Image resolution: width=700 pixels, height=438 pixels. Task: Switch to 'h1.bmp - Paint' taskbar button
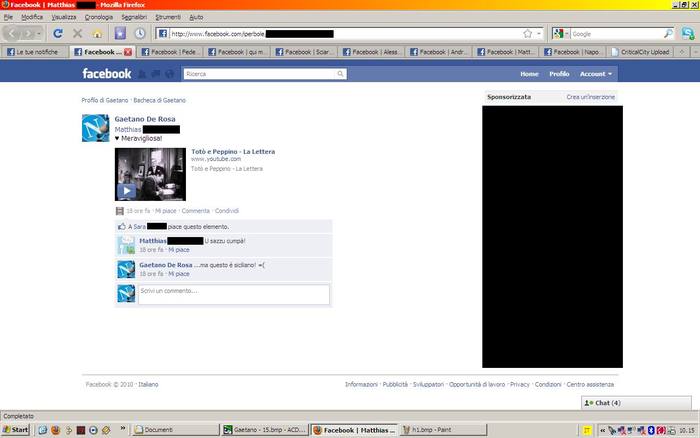[x=444, y=430]
